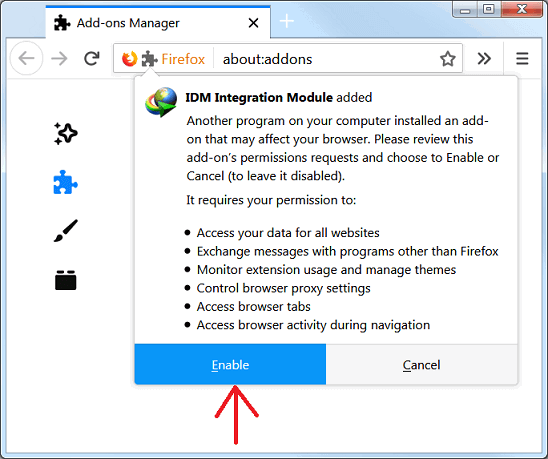This screenshot has width=548, height=459.
Task: Click the IDM Integration Module globe icon
Action: (161, 102)
